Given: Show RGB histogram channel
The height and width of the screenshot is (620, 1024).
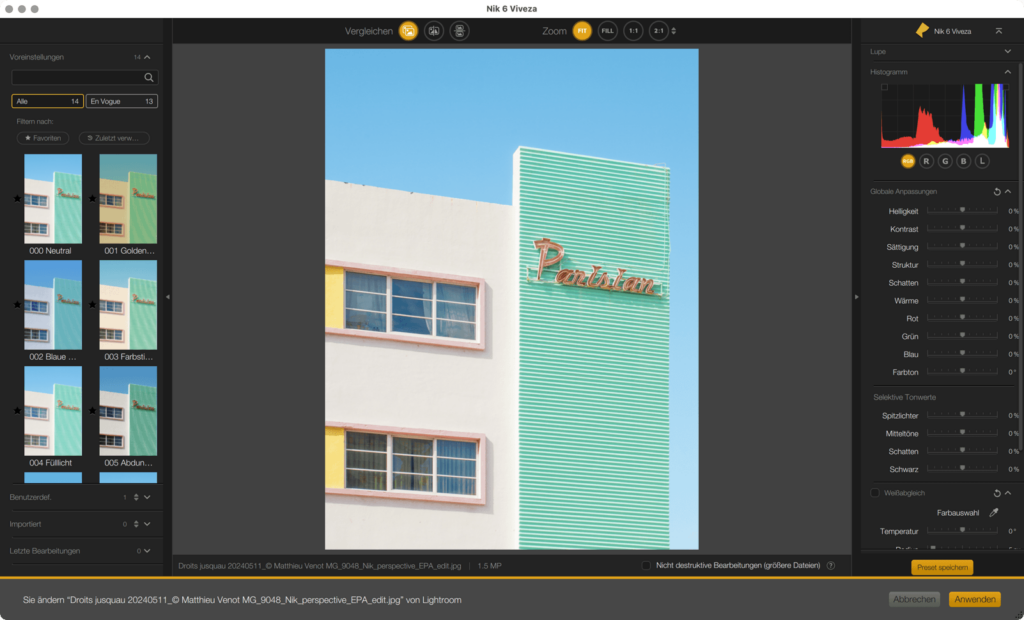Looking at the screenshot, I should pos(908,161).
